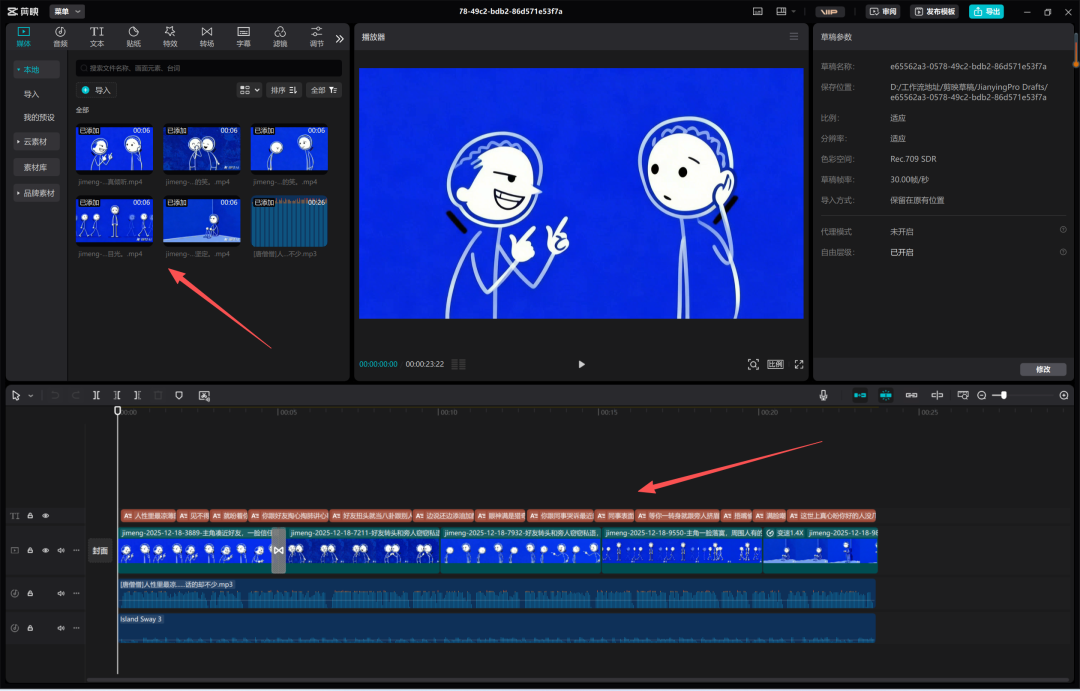Viewport: 1080px width, 691px height.
Task: Toggle visibility of the subtitle text track
Action: click(x=45, y=516)
